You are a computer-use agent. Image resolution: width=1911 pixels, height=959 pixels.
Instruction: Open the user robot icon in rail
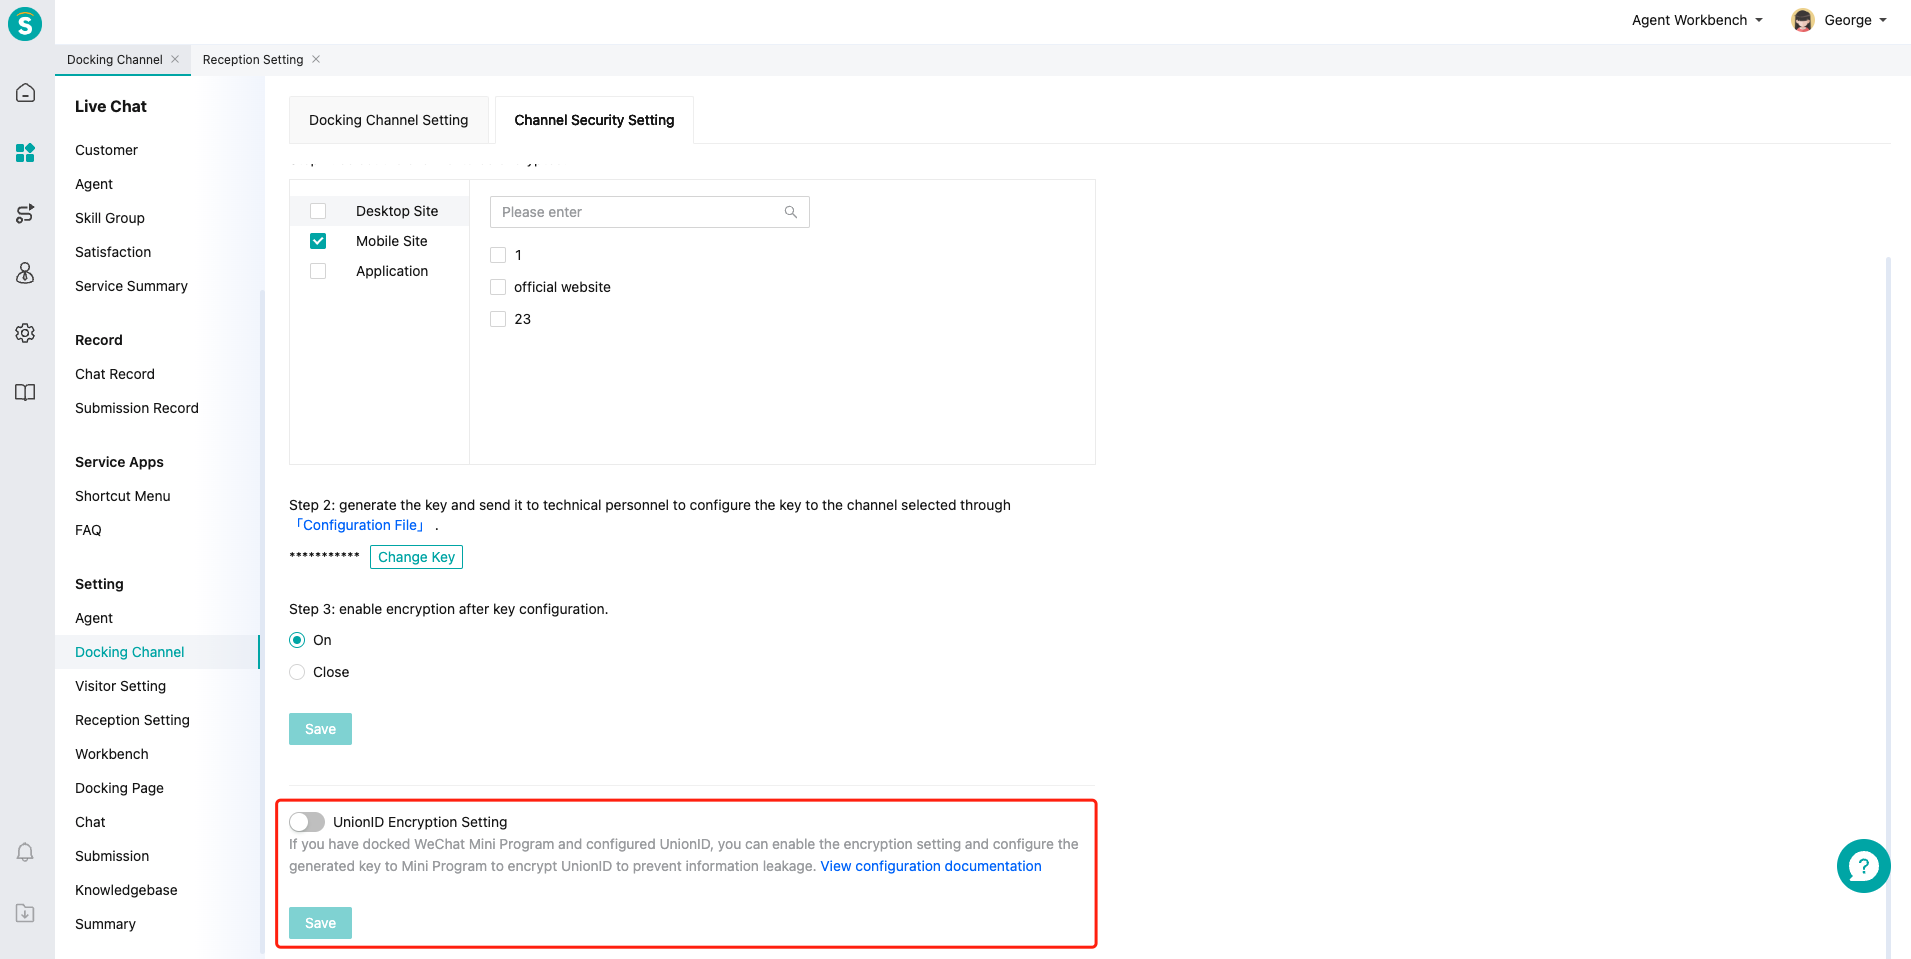tap(26, 273)
